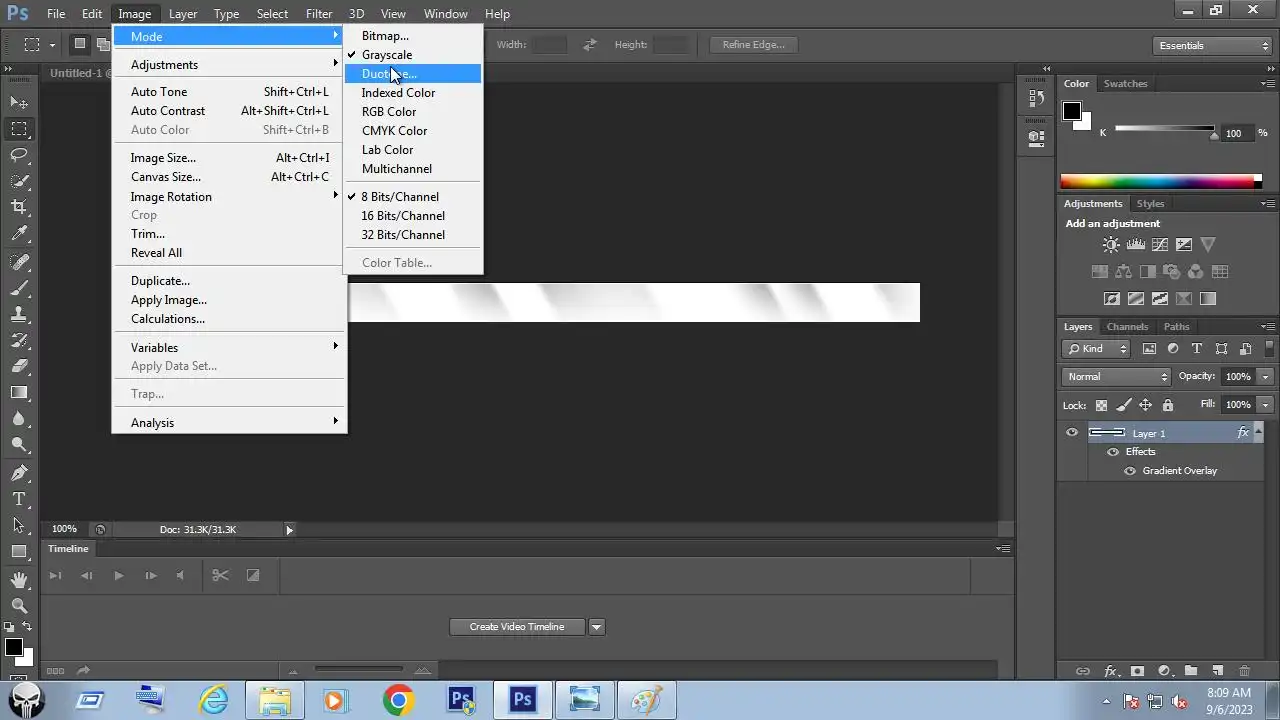Toggle lock transparent pixels
This screenshot has height=720, width=1280.
click(x=1101, y=405)
